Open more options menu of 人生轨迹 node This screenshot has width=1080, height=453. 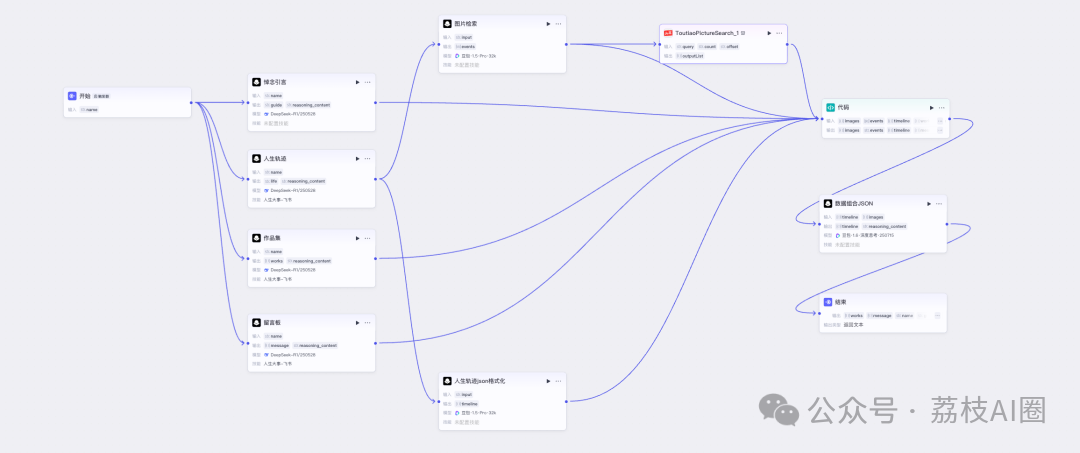click(x=367, y=158)
